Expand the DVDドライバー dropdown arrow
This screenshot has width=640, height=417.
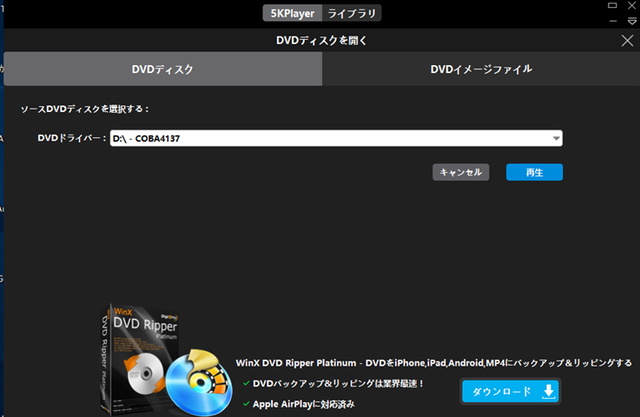click(x=556, y=138)
